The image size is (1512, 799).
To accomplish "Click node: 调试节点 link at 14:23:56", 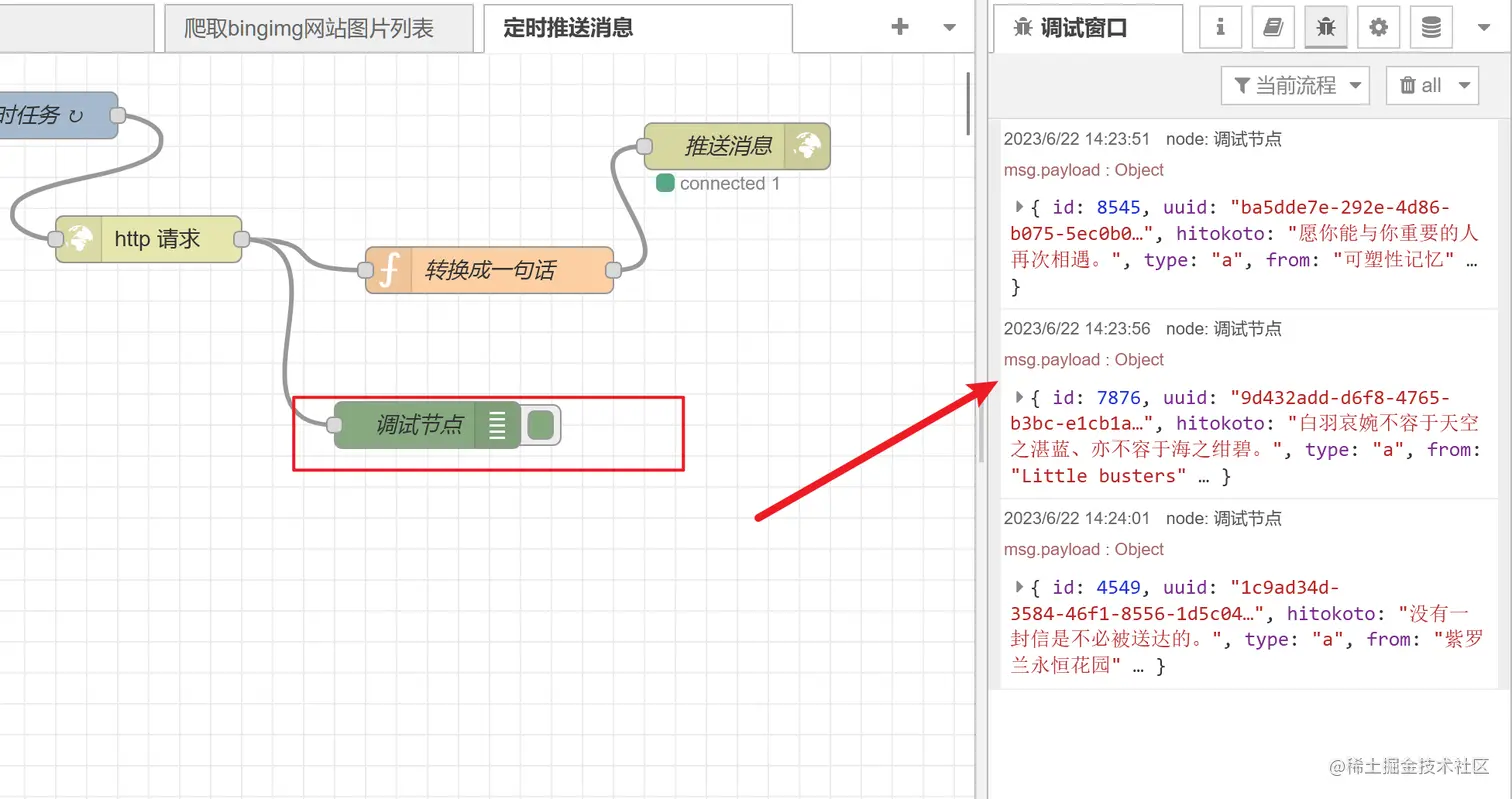I will pos(1224,329).
